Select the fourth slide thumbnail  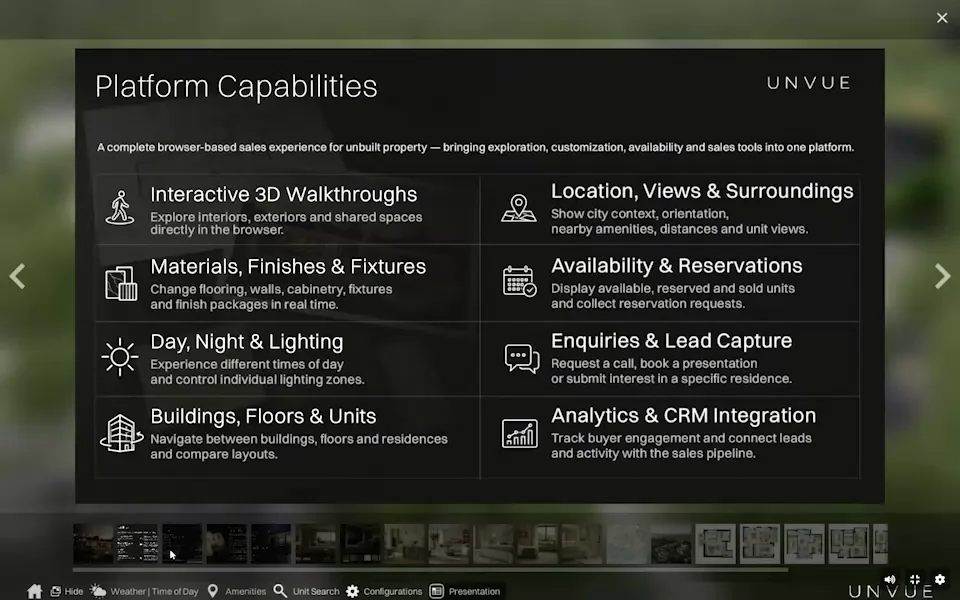pos(227,544)
